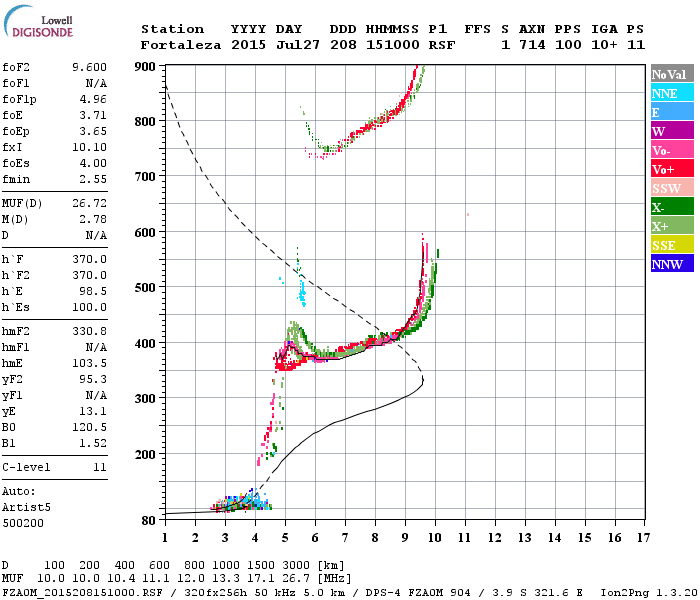Click the SSW light pink legend swatch

[672, 188]
